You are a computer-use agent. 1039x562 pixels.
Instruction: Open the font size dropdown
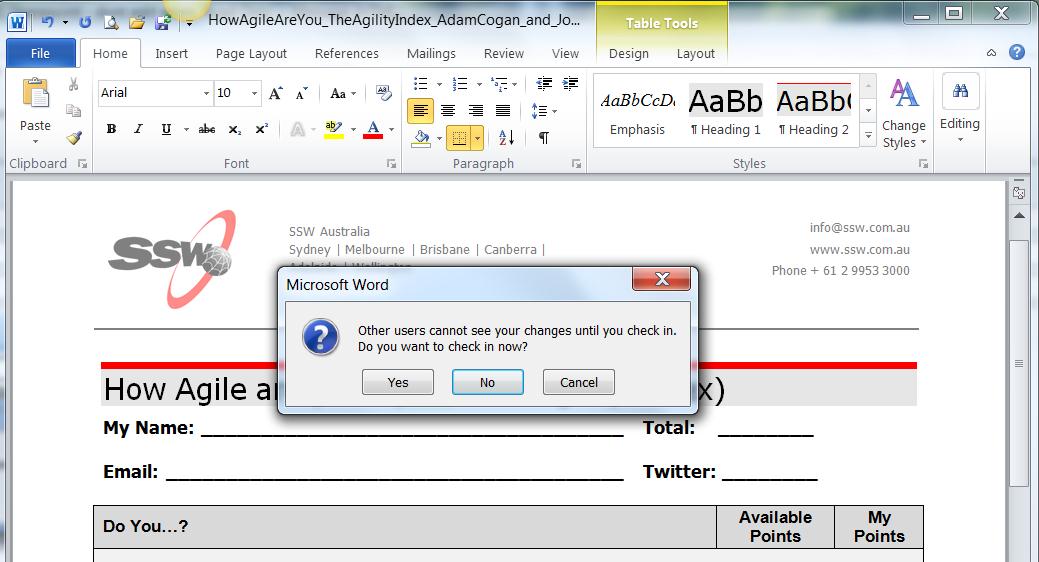click(x=255, y=93)
